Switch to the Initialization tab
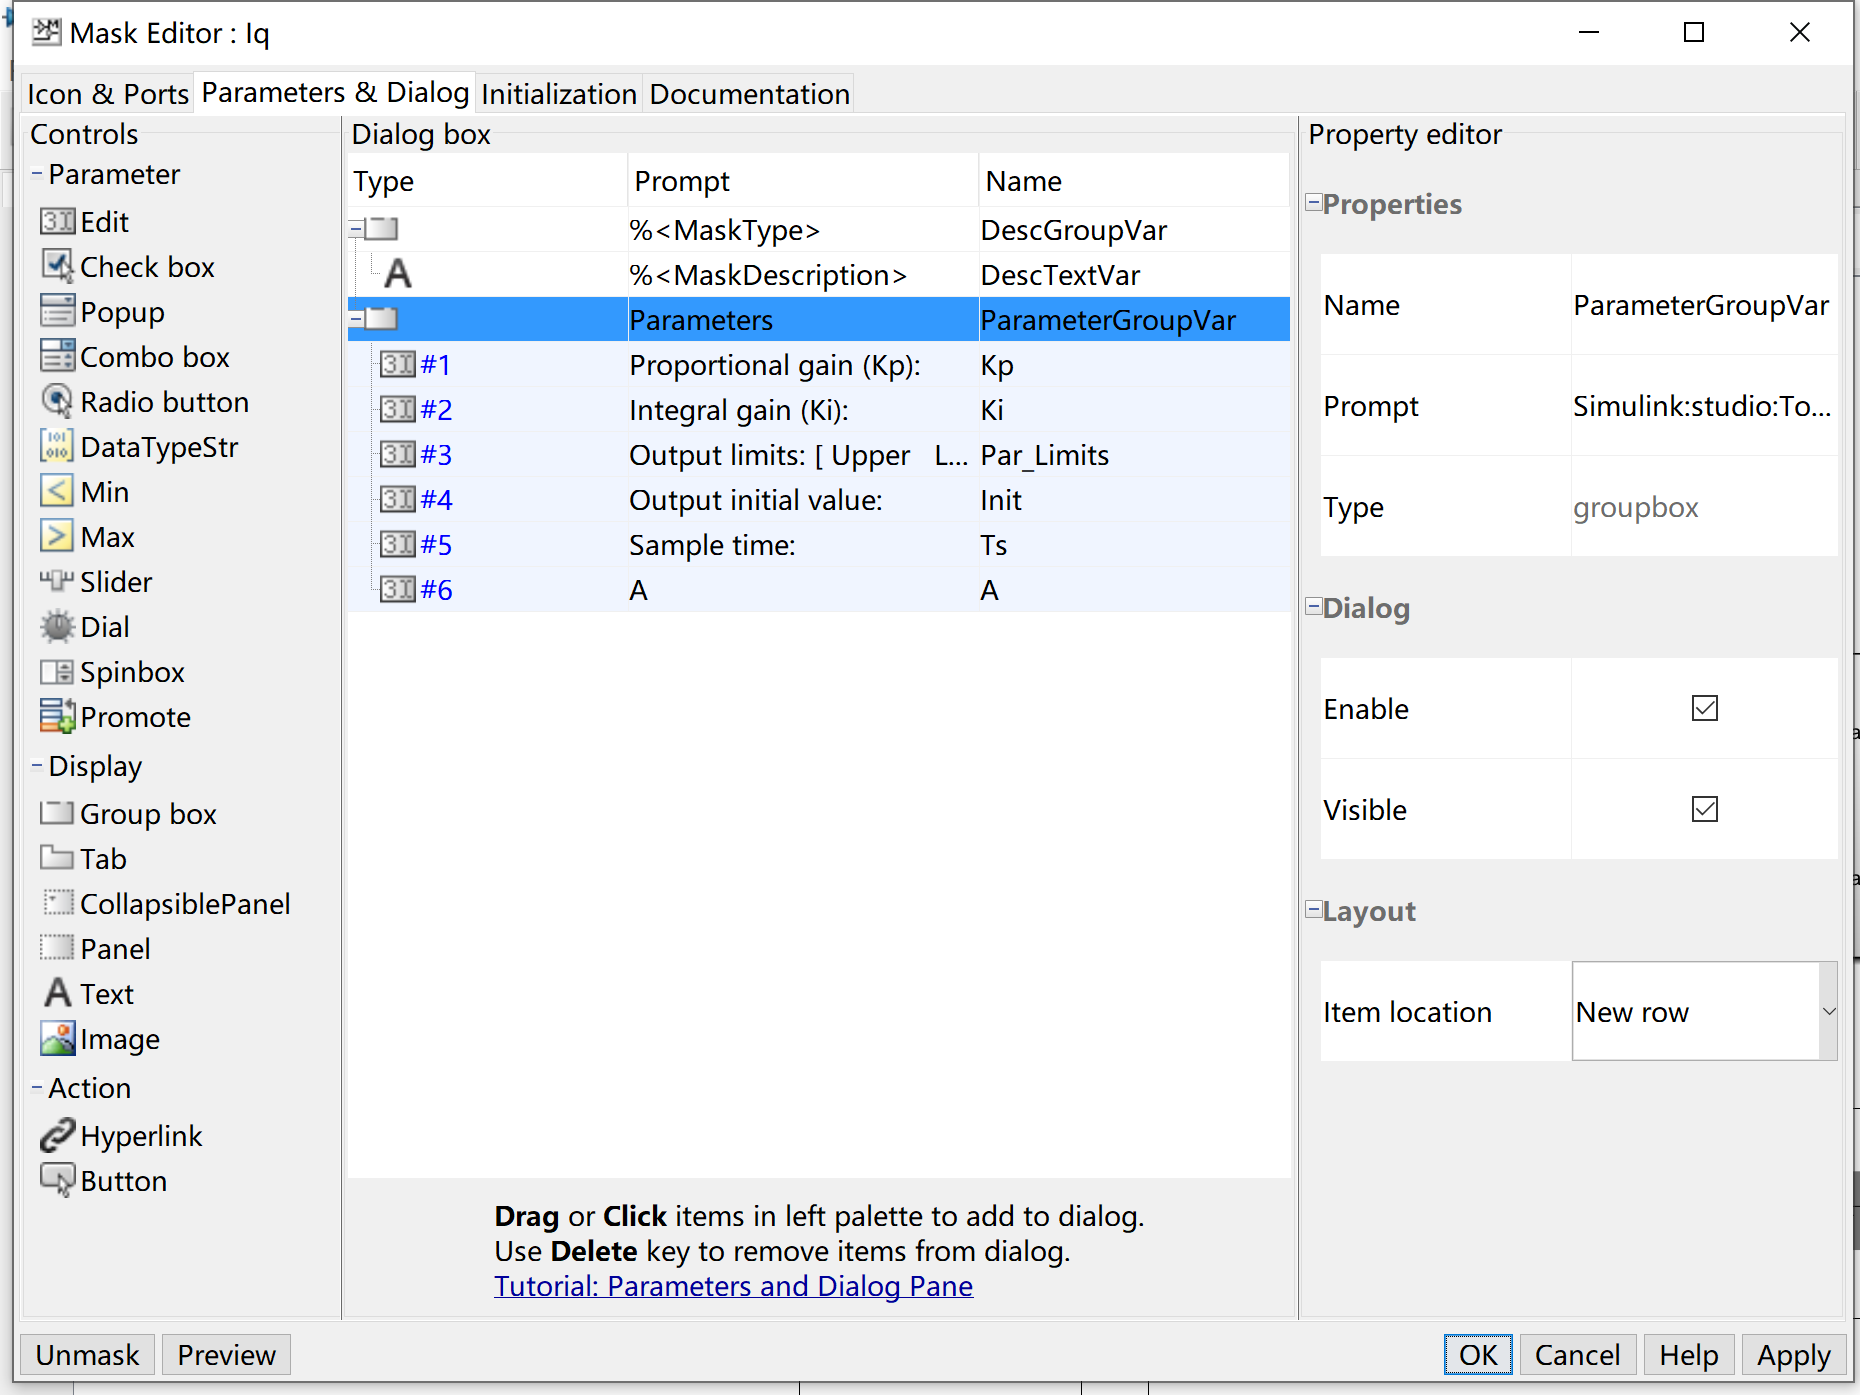Screen dimensions: 1860x1395 (x=558, y=93)
